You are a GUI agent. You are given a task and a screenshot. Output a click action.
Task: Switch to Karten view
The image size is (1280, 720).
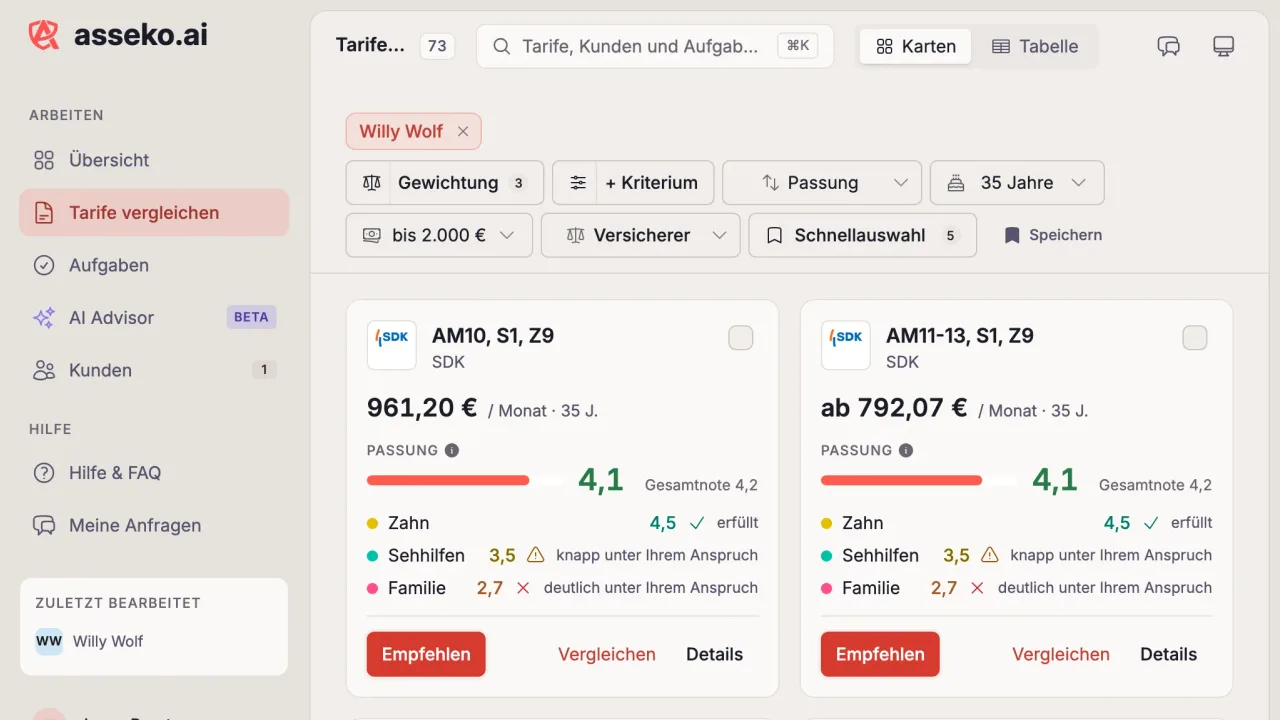pyautogui.click(x=916, y=46)
